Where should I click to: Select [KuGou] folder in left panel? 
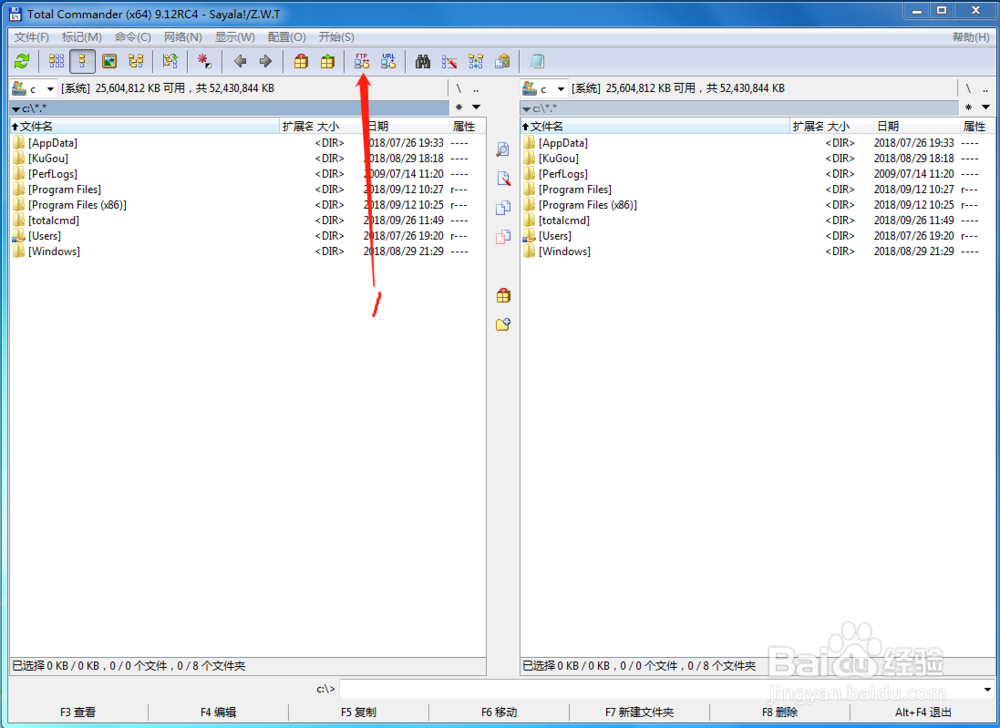coord(48,158)
